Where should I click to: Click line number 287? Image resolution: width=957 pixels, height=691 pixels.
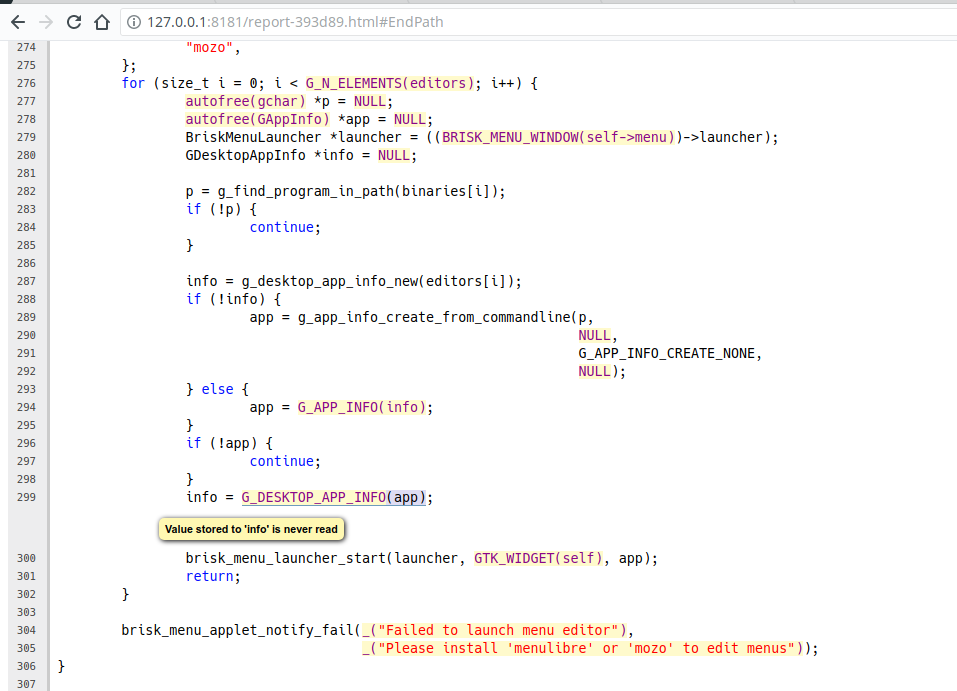click(x=26, y=281)
